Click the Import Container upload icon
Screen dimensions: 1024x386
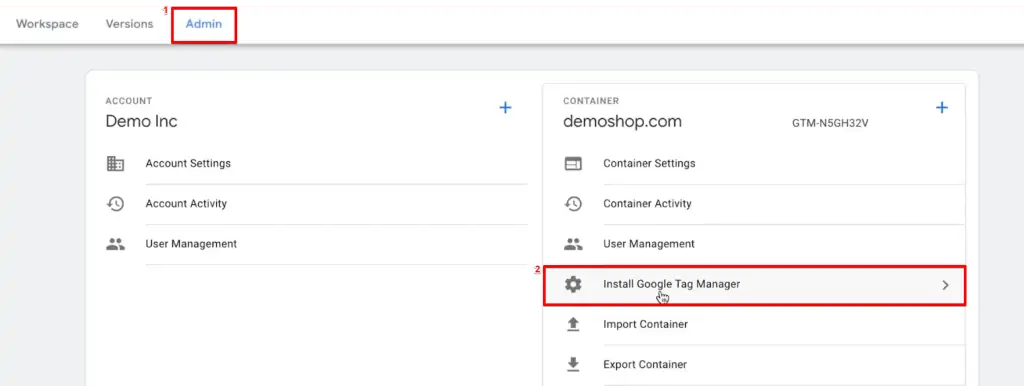pos(573,324)
